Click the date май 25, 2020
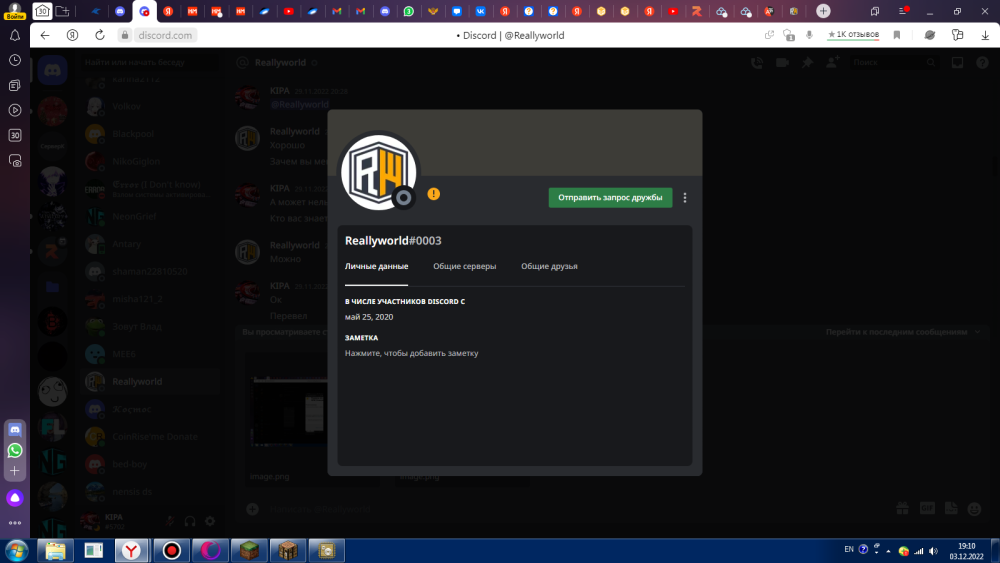The height and width of the screenshot is (563, 1000). point(369,317)
